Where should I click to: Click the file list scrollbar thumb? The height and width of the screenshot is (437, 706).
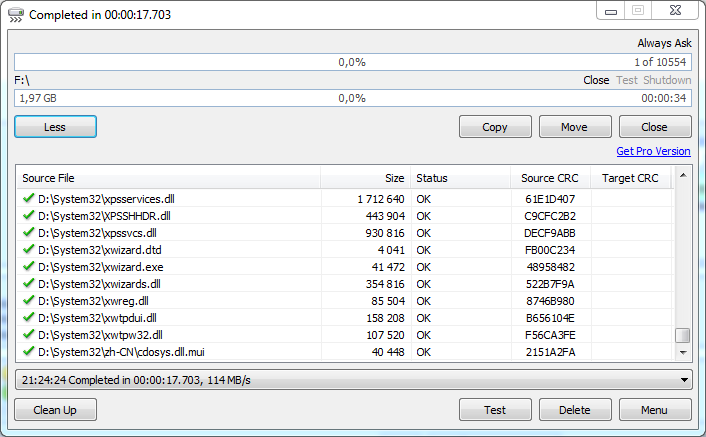[x=683, y=335]
